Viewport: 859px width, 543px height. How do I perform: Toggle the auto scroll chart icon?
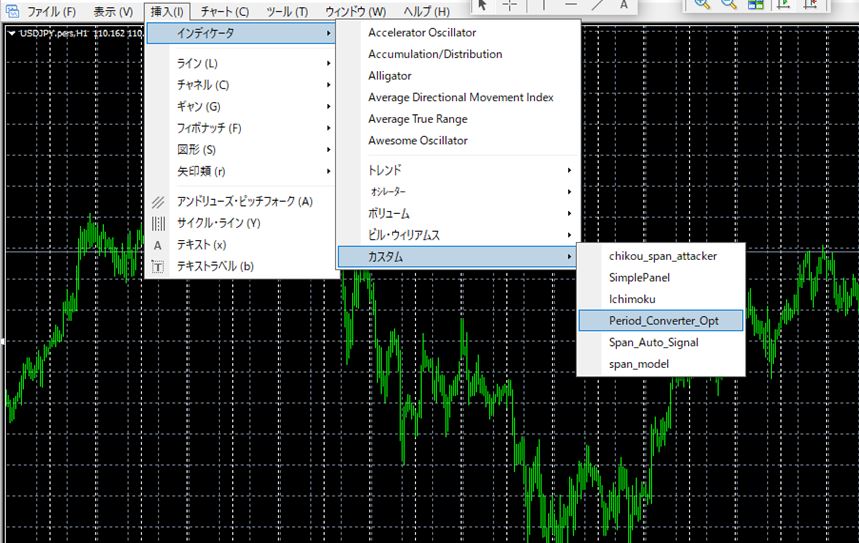tap(783, 4)
